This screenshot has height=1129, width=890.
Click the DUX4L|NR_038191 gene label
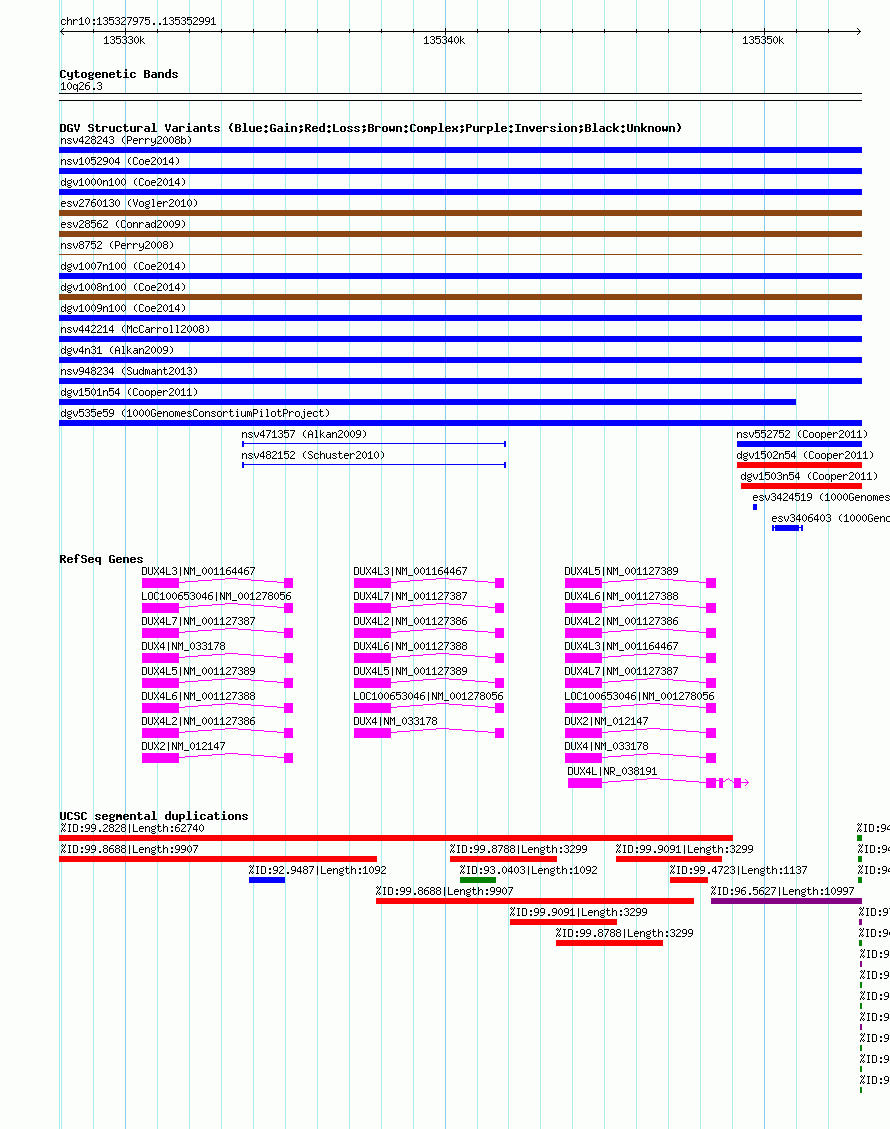(x=612, y=771)
